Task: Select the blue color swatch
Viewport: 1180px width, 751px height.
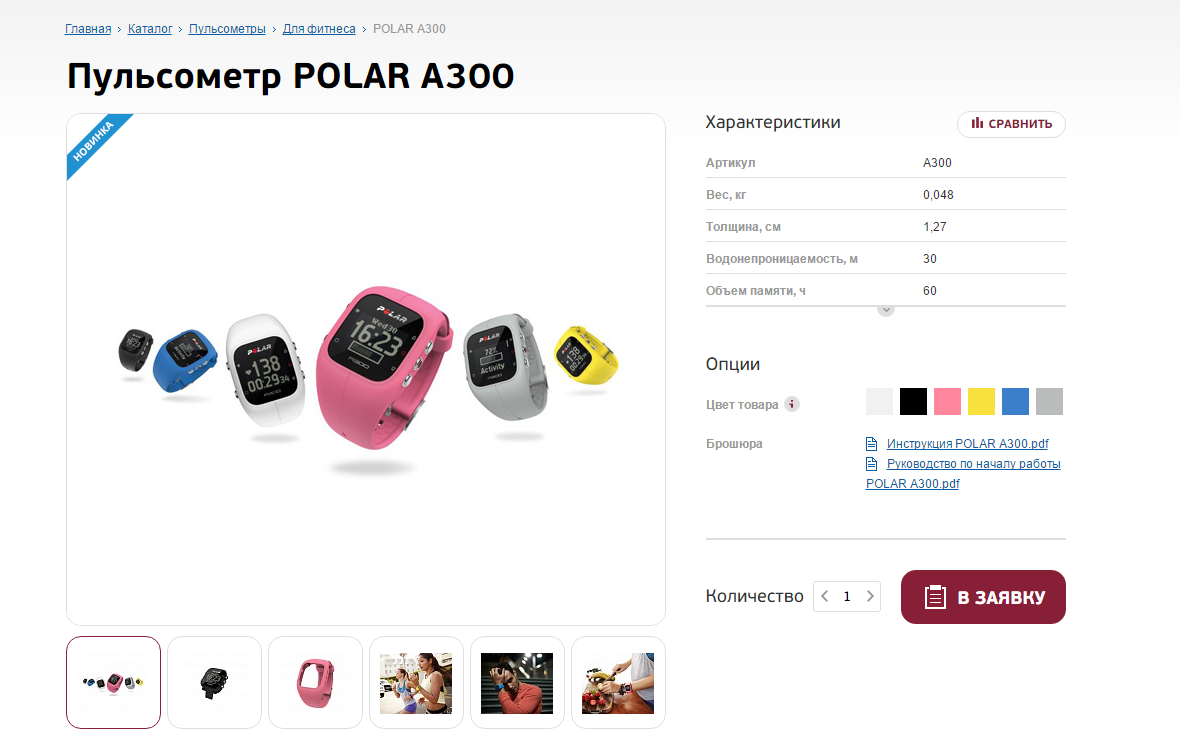Action: (1014, 402)
